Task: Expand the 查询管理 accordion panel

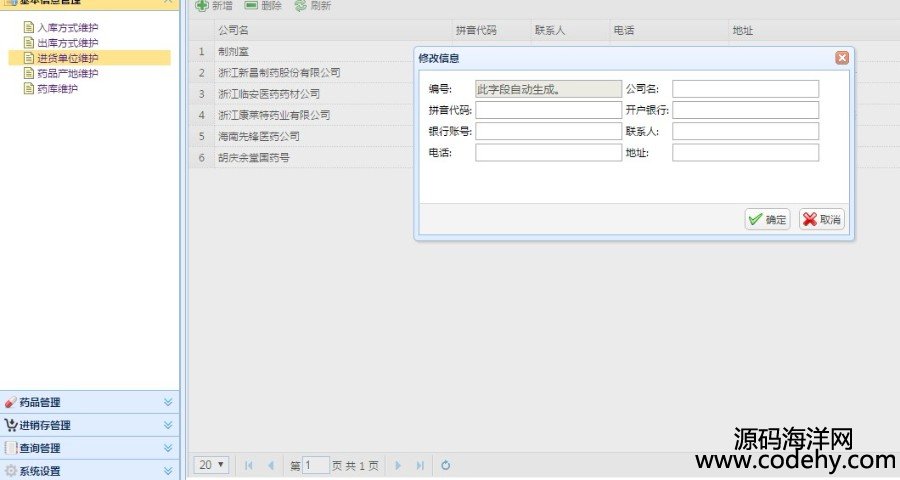Action: click(x=90, y=448)
